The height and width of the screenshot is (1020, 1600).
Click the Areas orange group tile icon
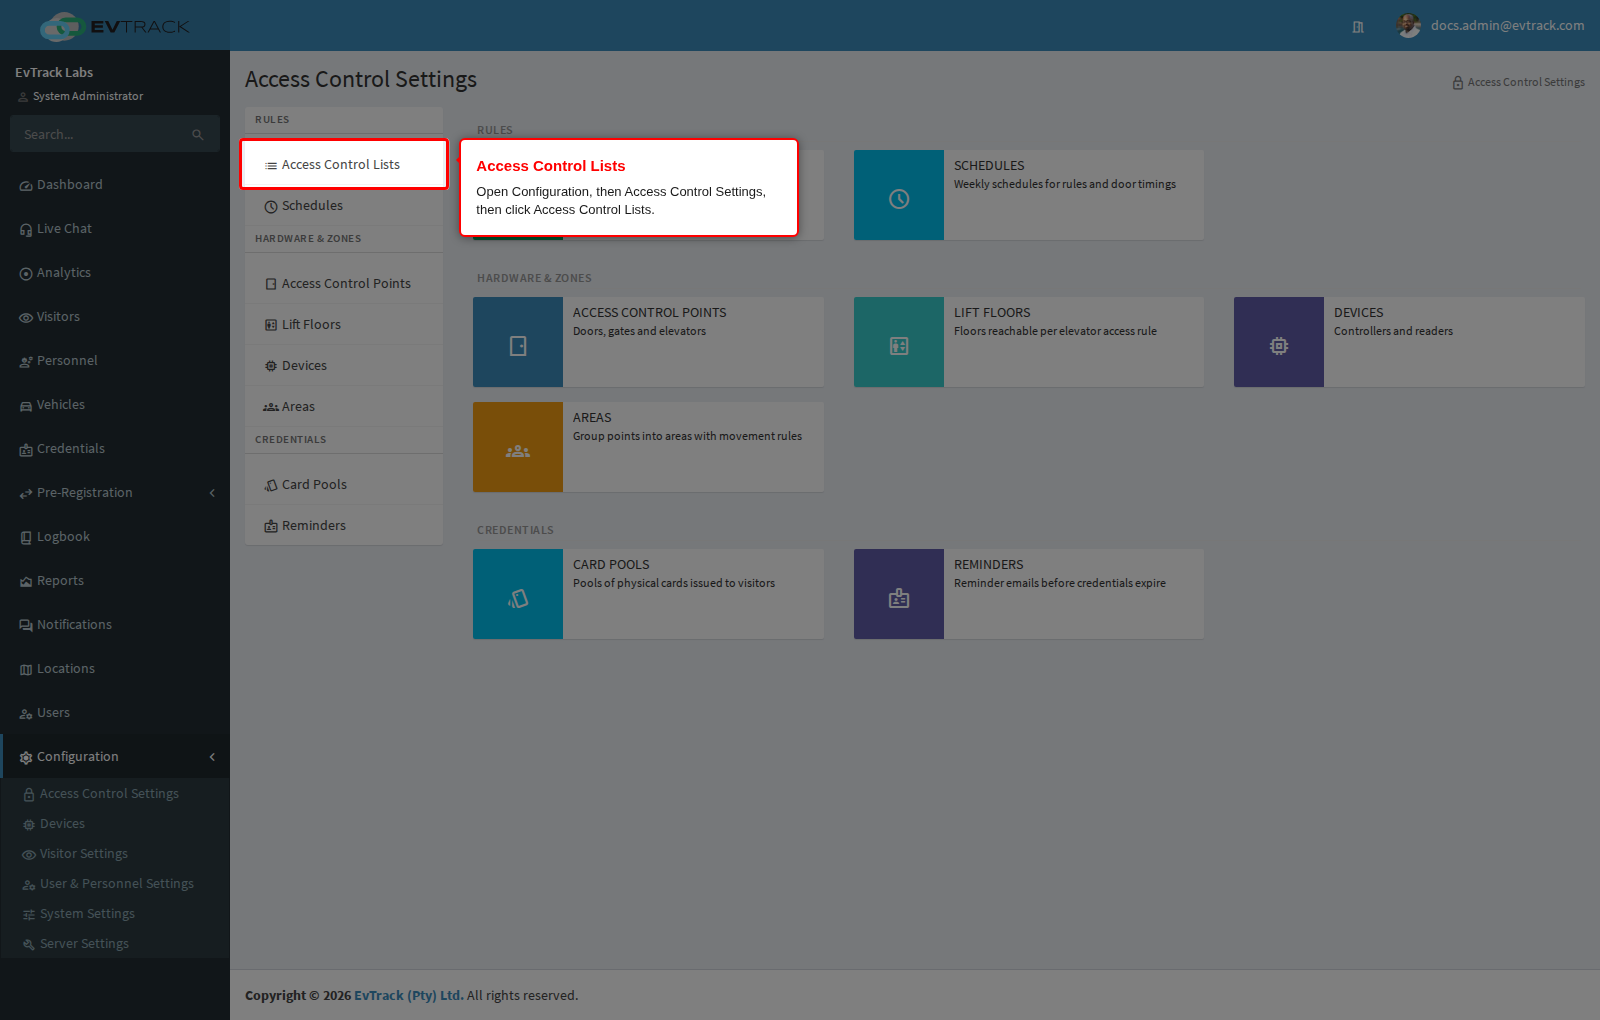click(518, 451)
